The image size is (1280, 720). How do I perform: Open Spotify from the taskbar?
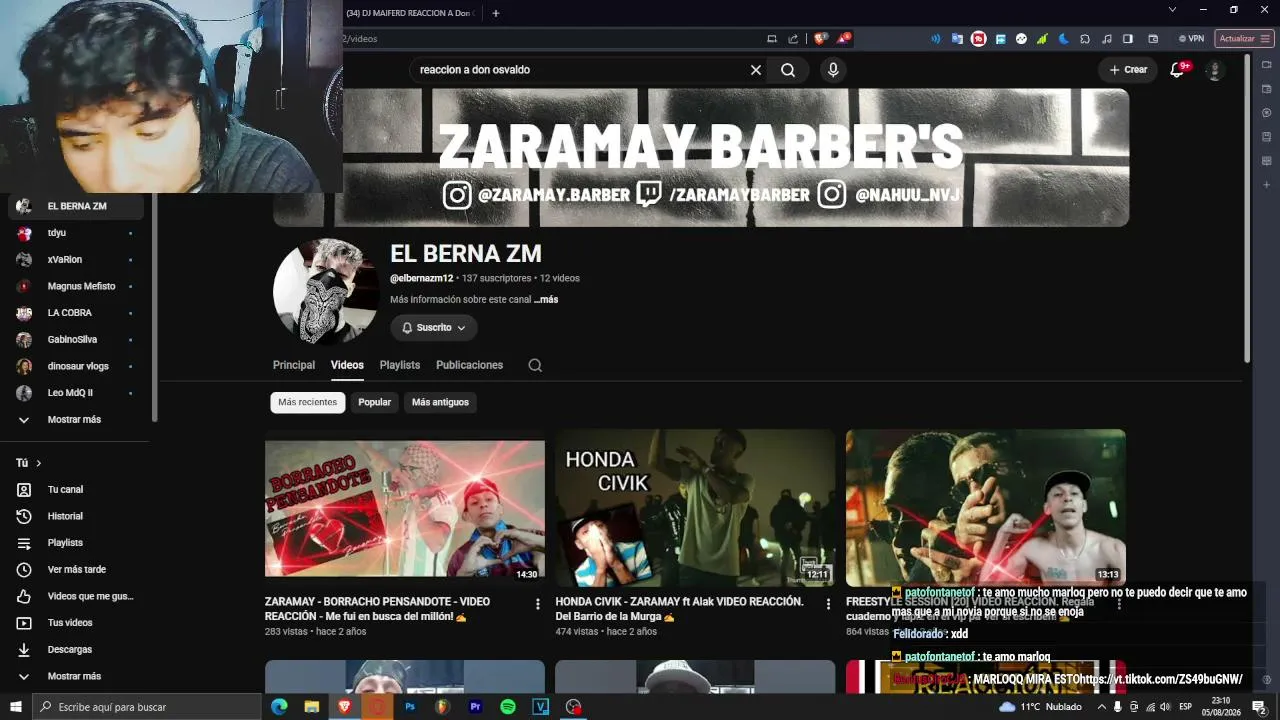point(508,707)
